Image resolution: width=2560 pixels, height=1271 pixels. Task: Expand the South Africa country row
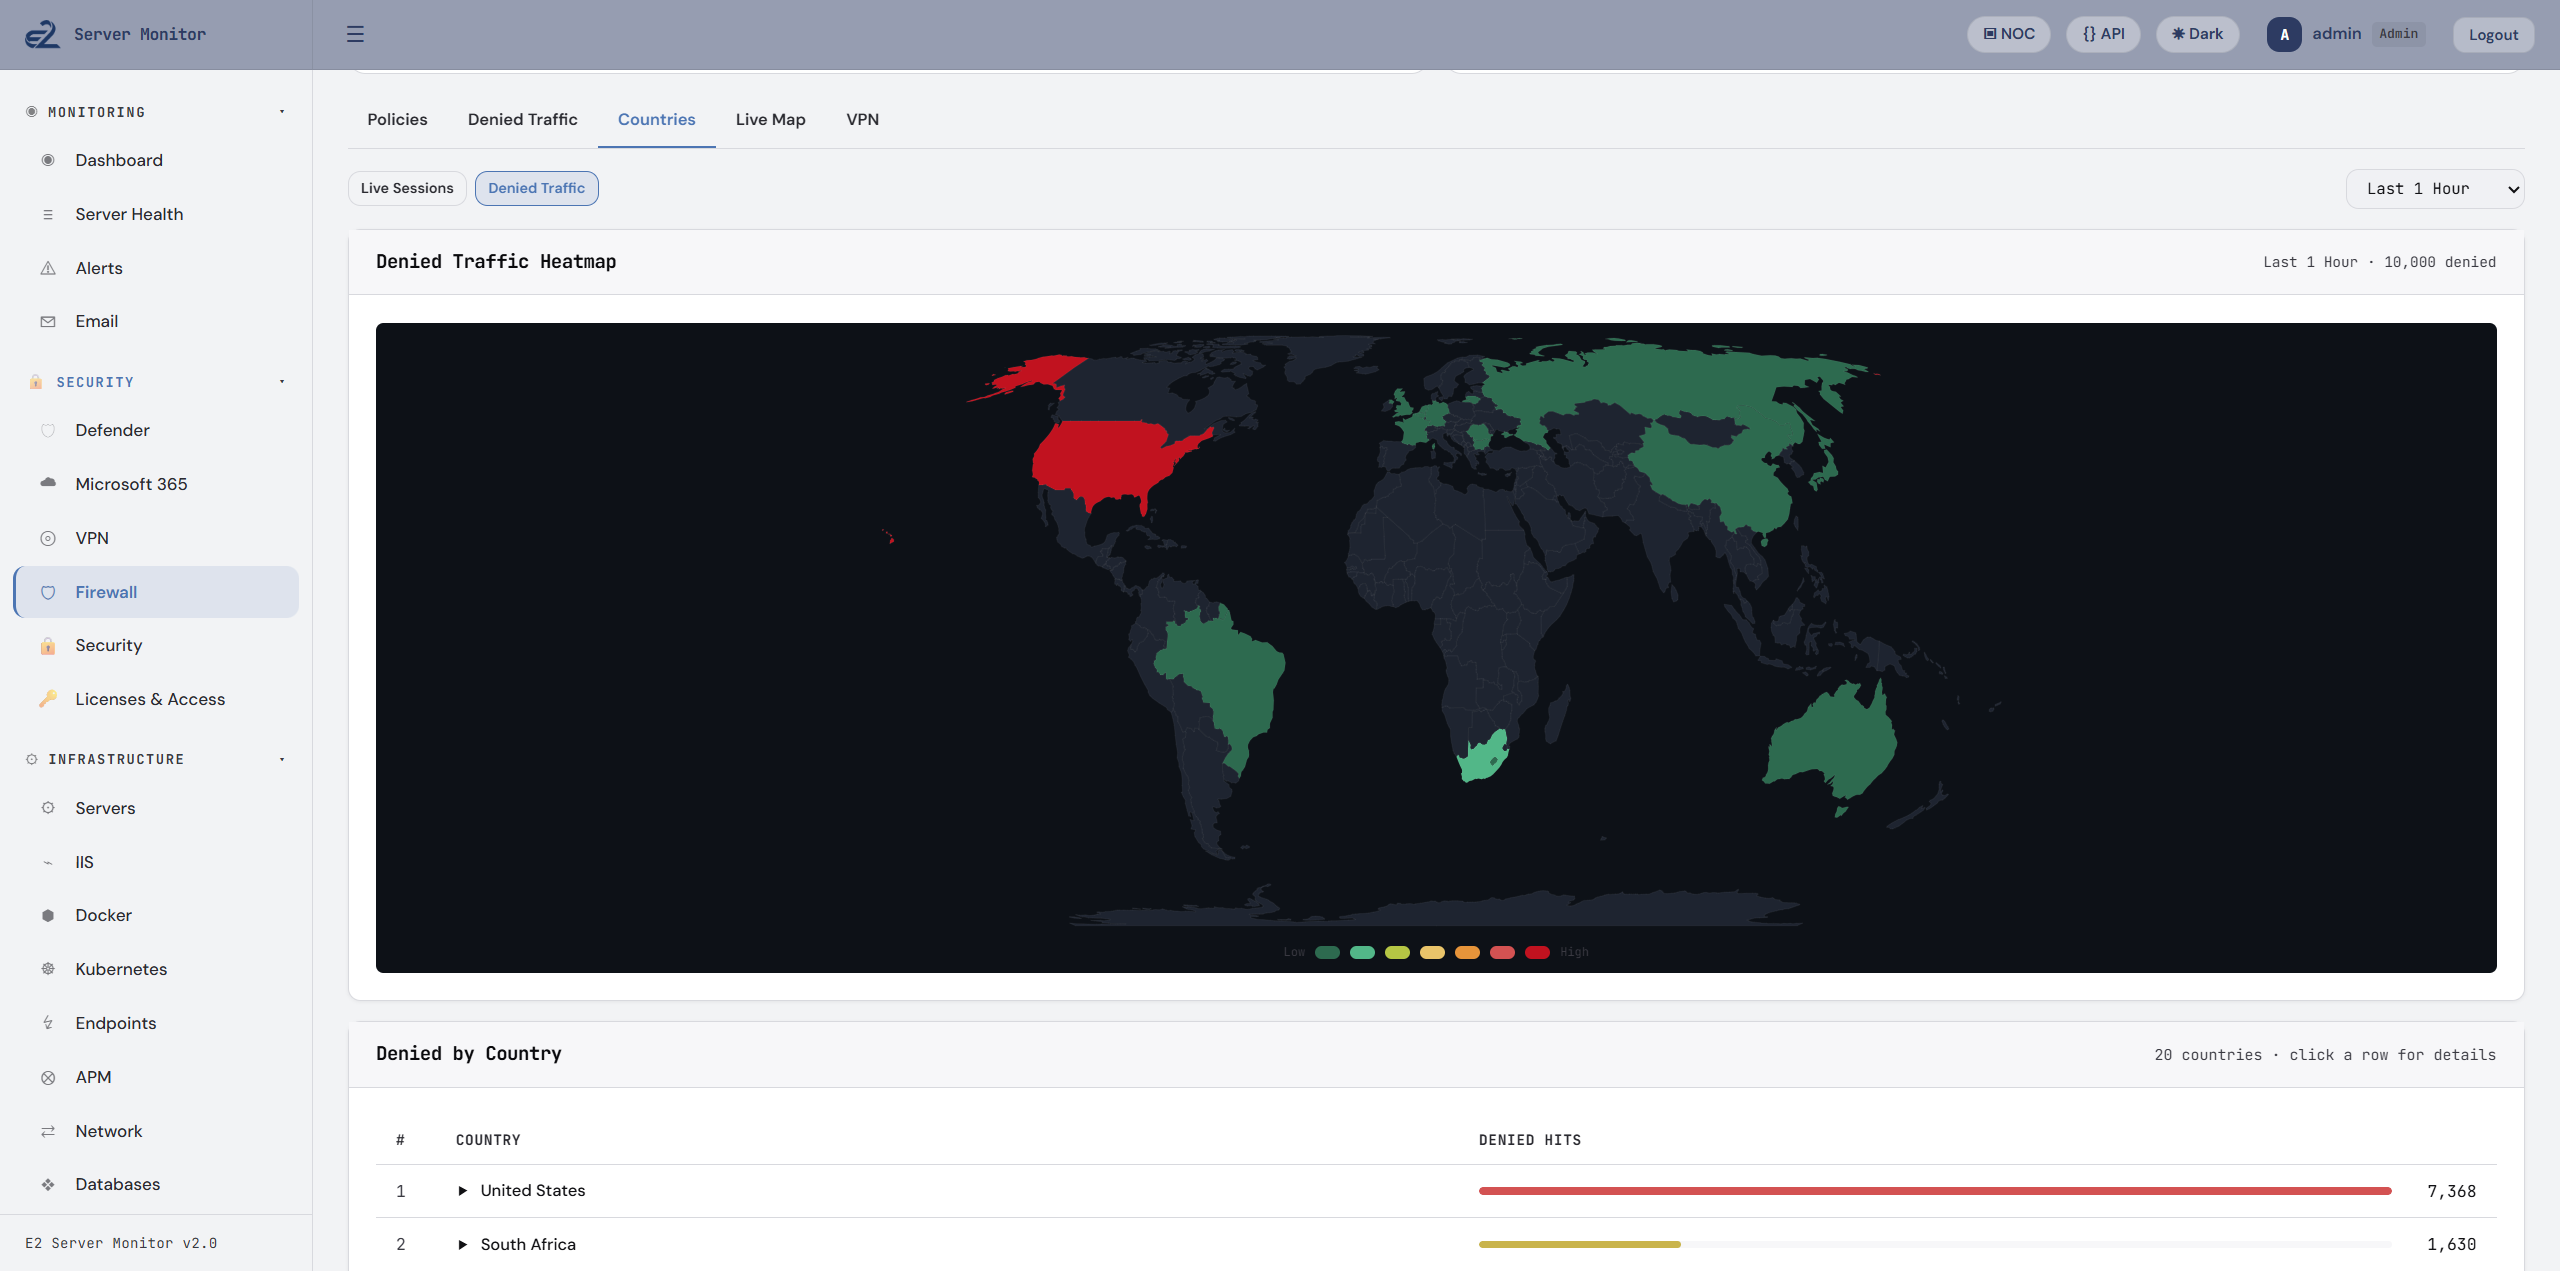pos(463,1244)
